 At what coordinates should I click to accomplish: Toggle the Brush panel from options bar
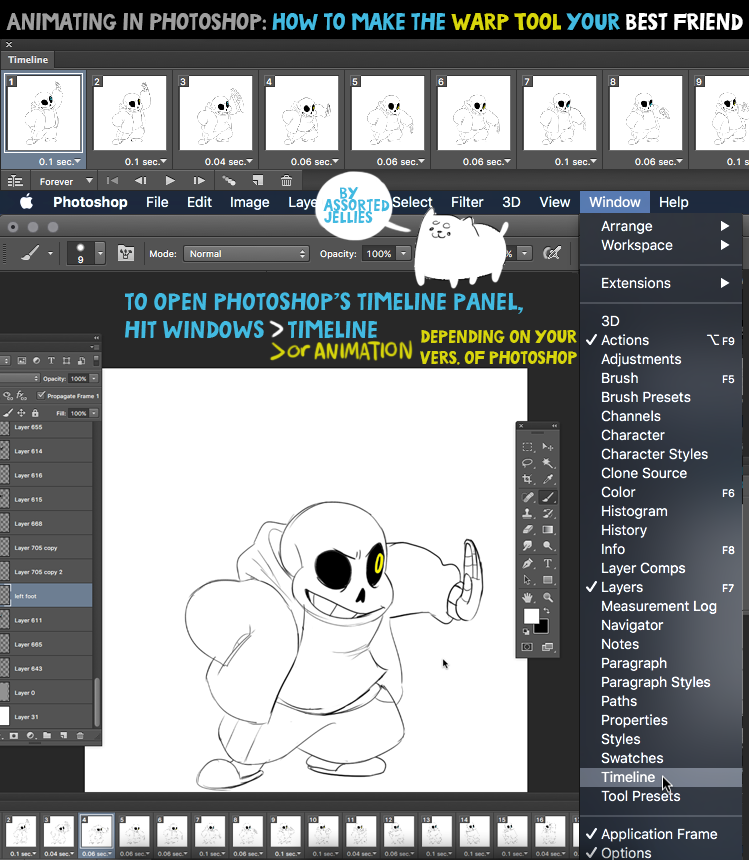click(126, 253)
